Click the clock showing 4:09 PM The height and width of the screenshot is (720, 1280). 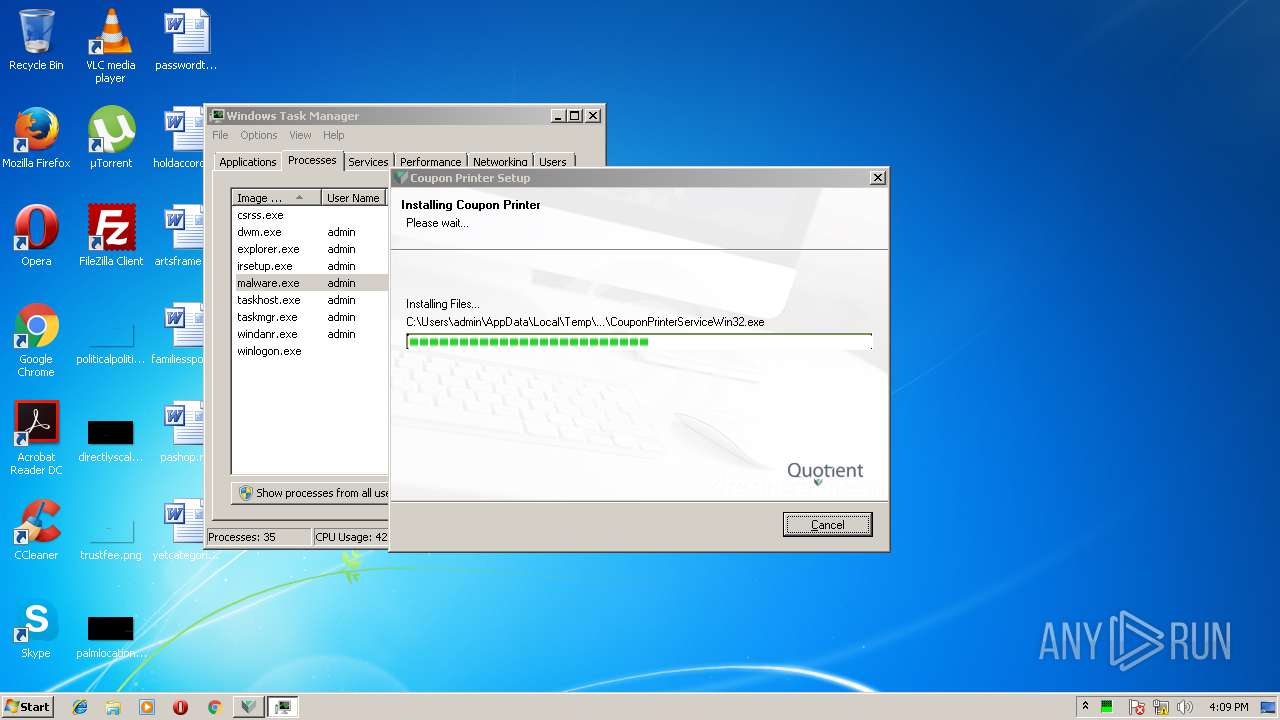point(1228,707)
